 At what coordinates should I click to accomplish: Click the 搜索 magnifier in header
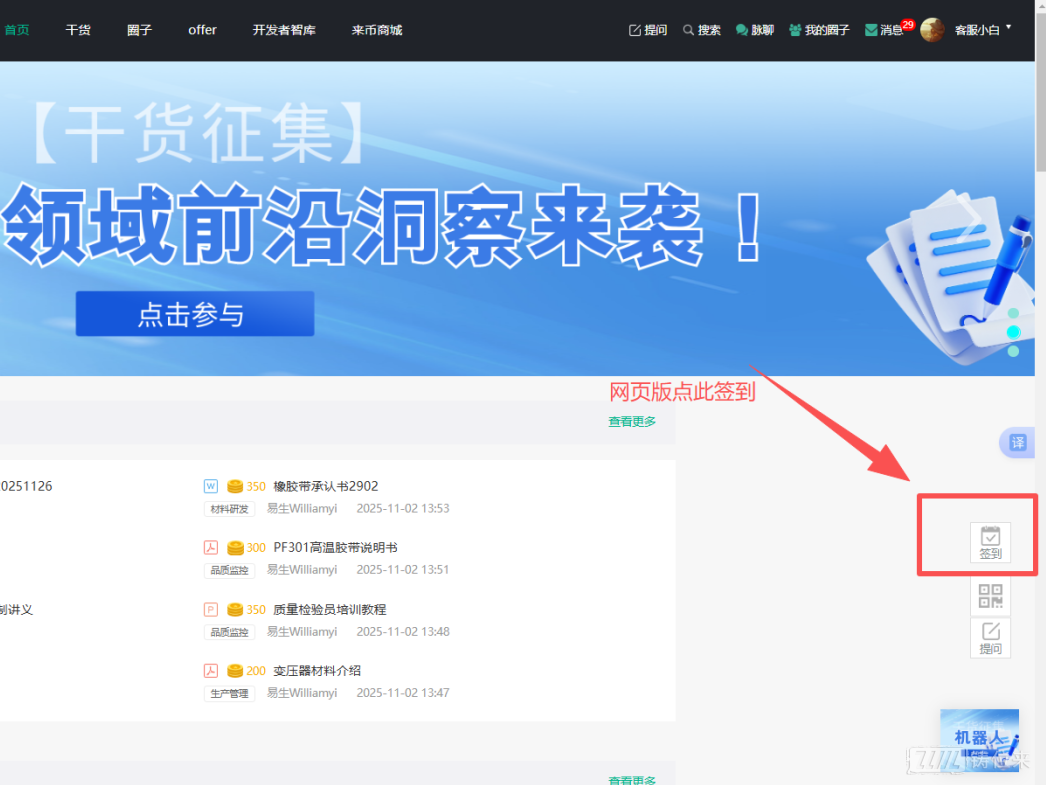[x=702, y=30]
